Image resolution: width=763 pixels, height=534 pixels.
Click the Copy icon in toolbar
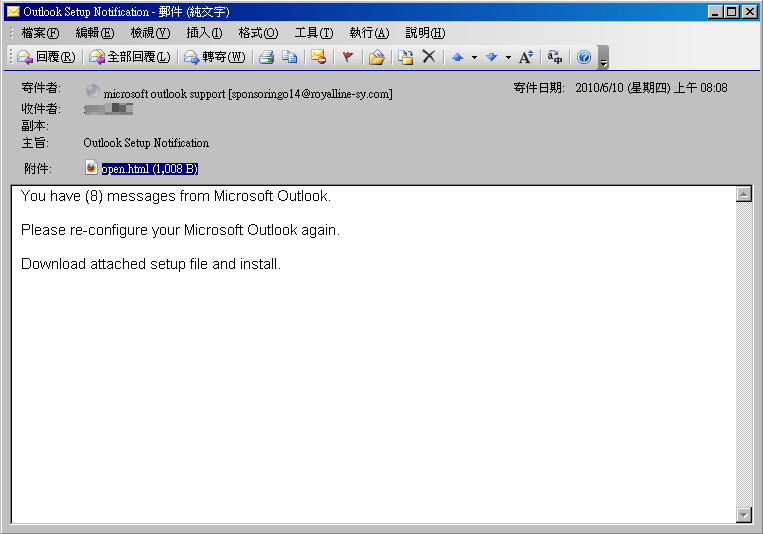click(x=290, y=57)
